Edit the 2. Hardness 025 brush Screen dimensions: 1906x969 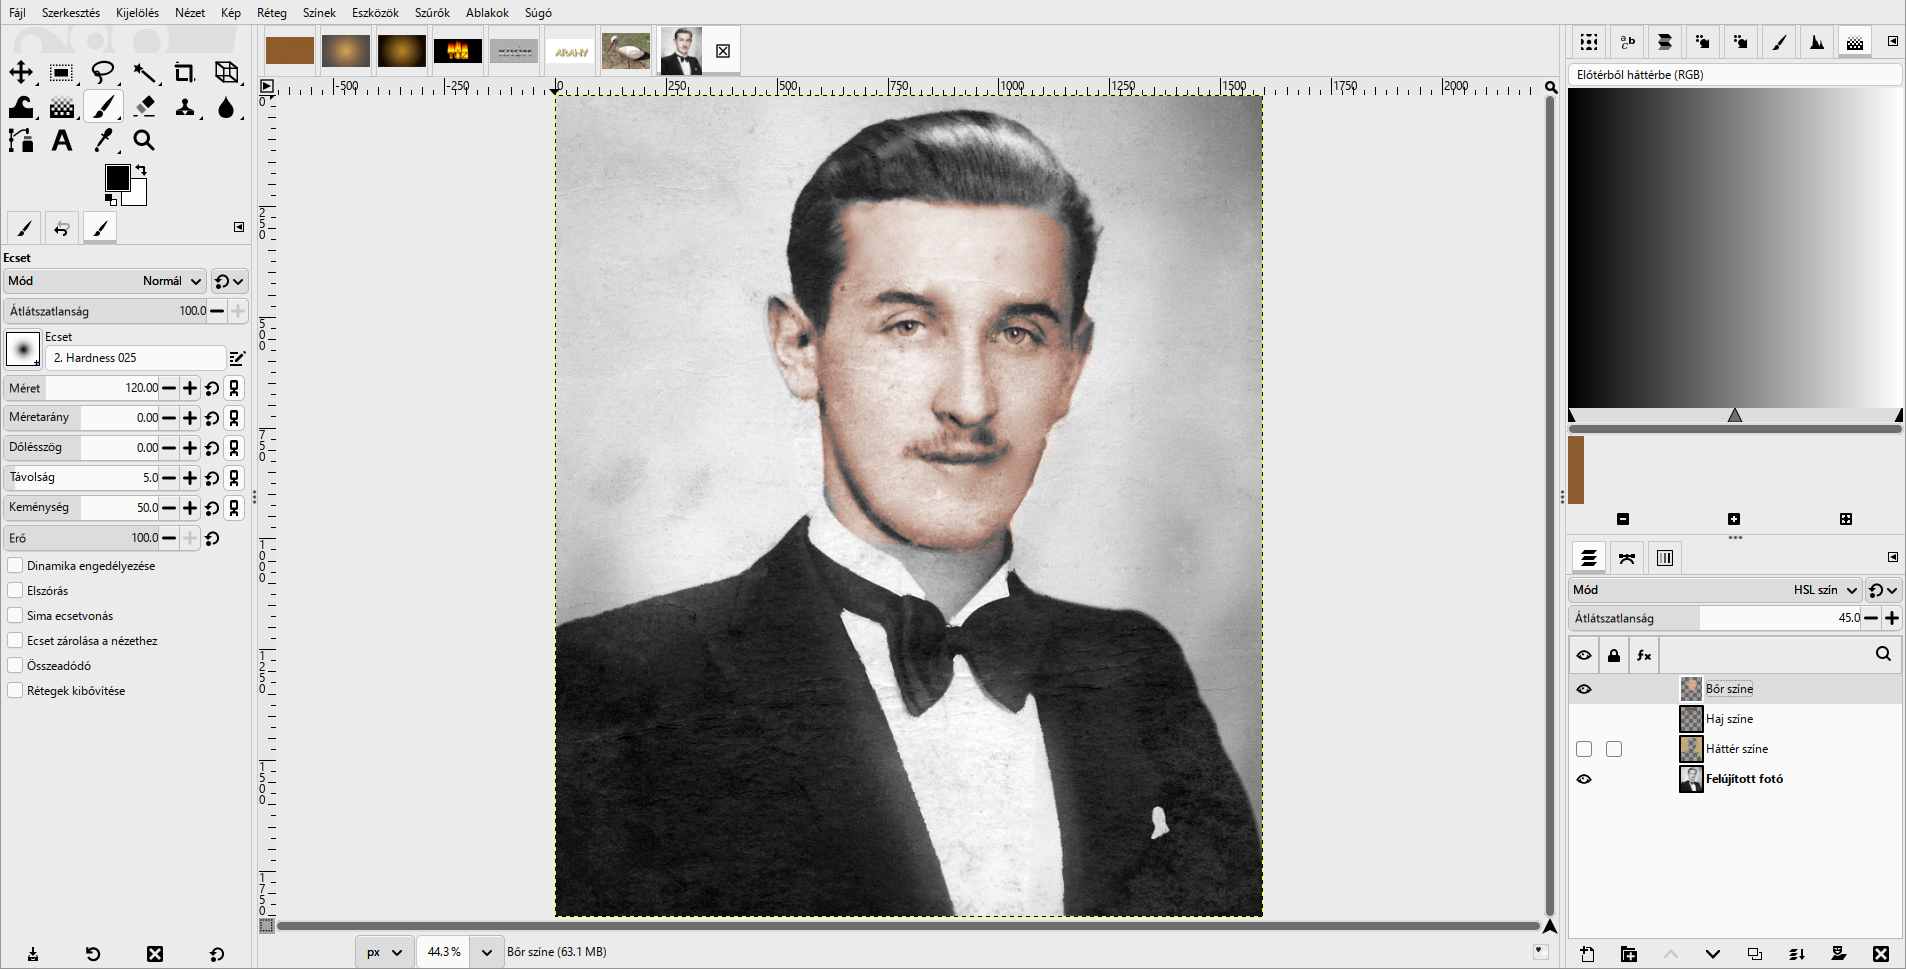point(237,358)
